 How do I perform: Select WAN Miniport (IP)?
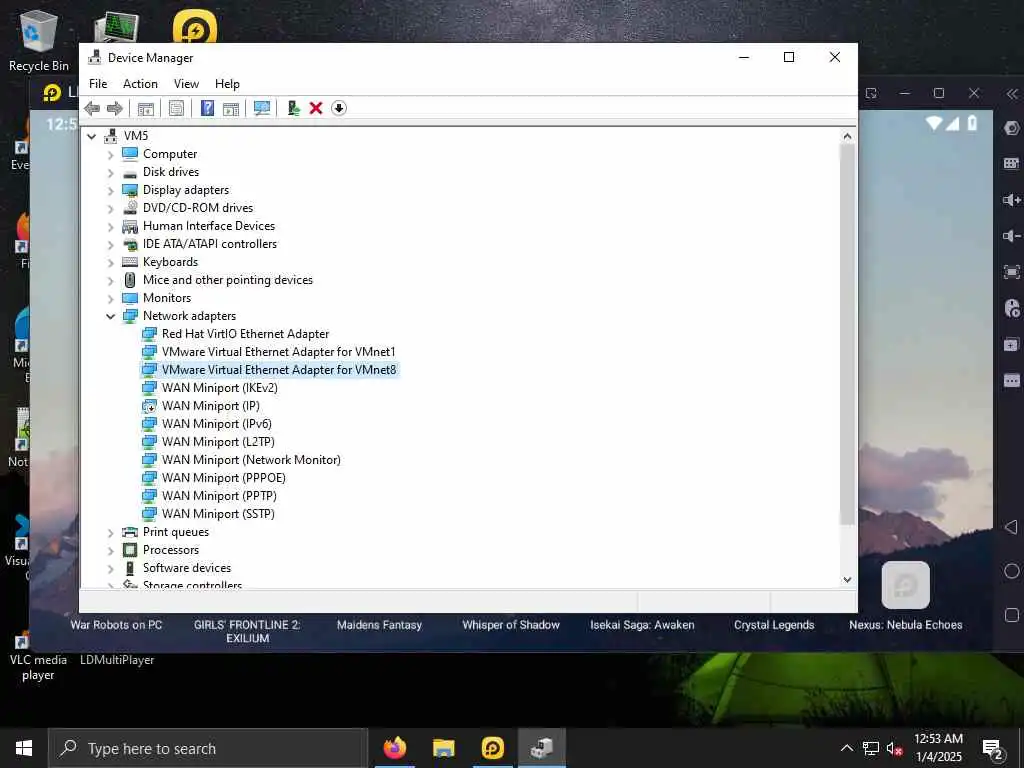[x=211, y=406]
